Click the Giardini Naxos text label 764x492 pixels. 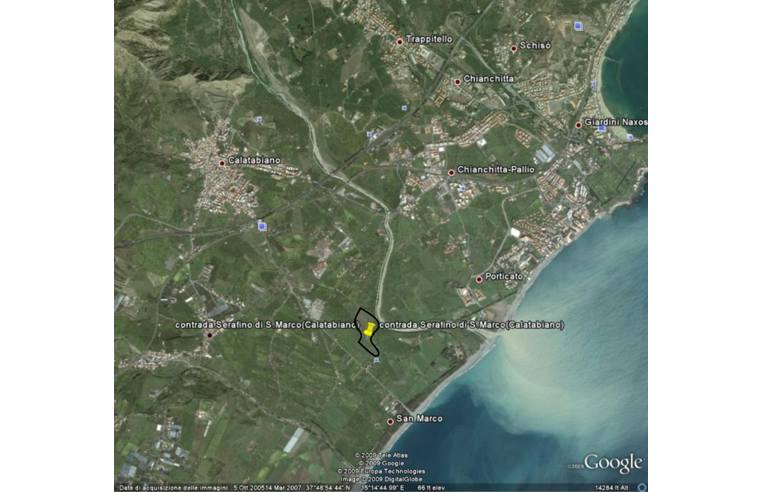coord(615,122)
